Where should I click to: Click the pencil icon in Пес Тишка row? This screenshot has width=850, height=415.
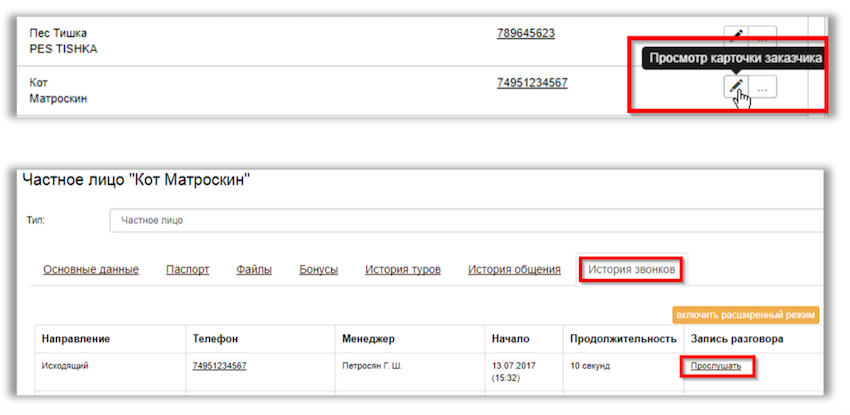click(x=735, y=36)
